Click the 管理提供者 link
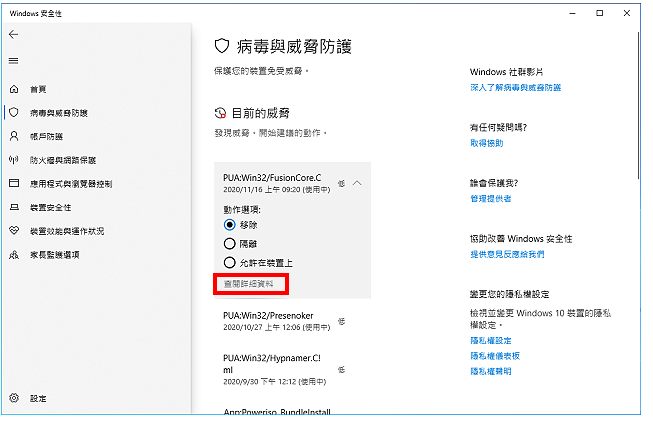 point(491,199)
